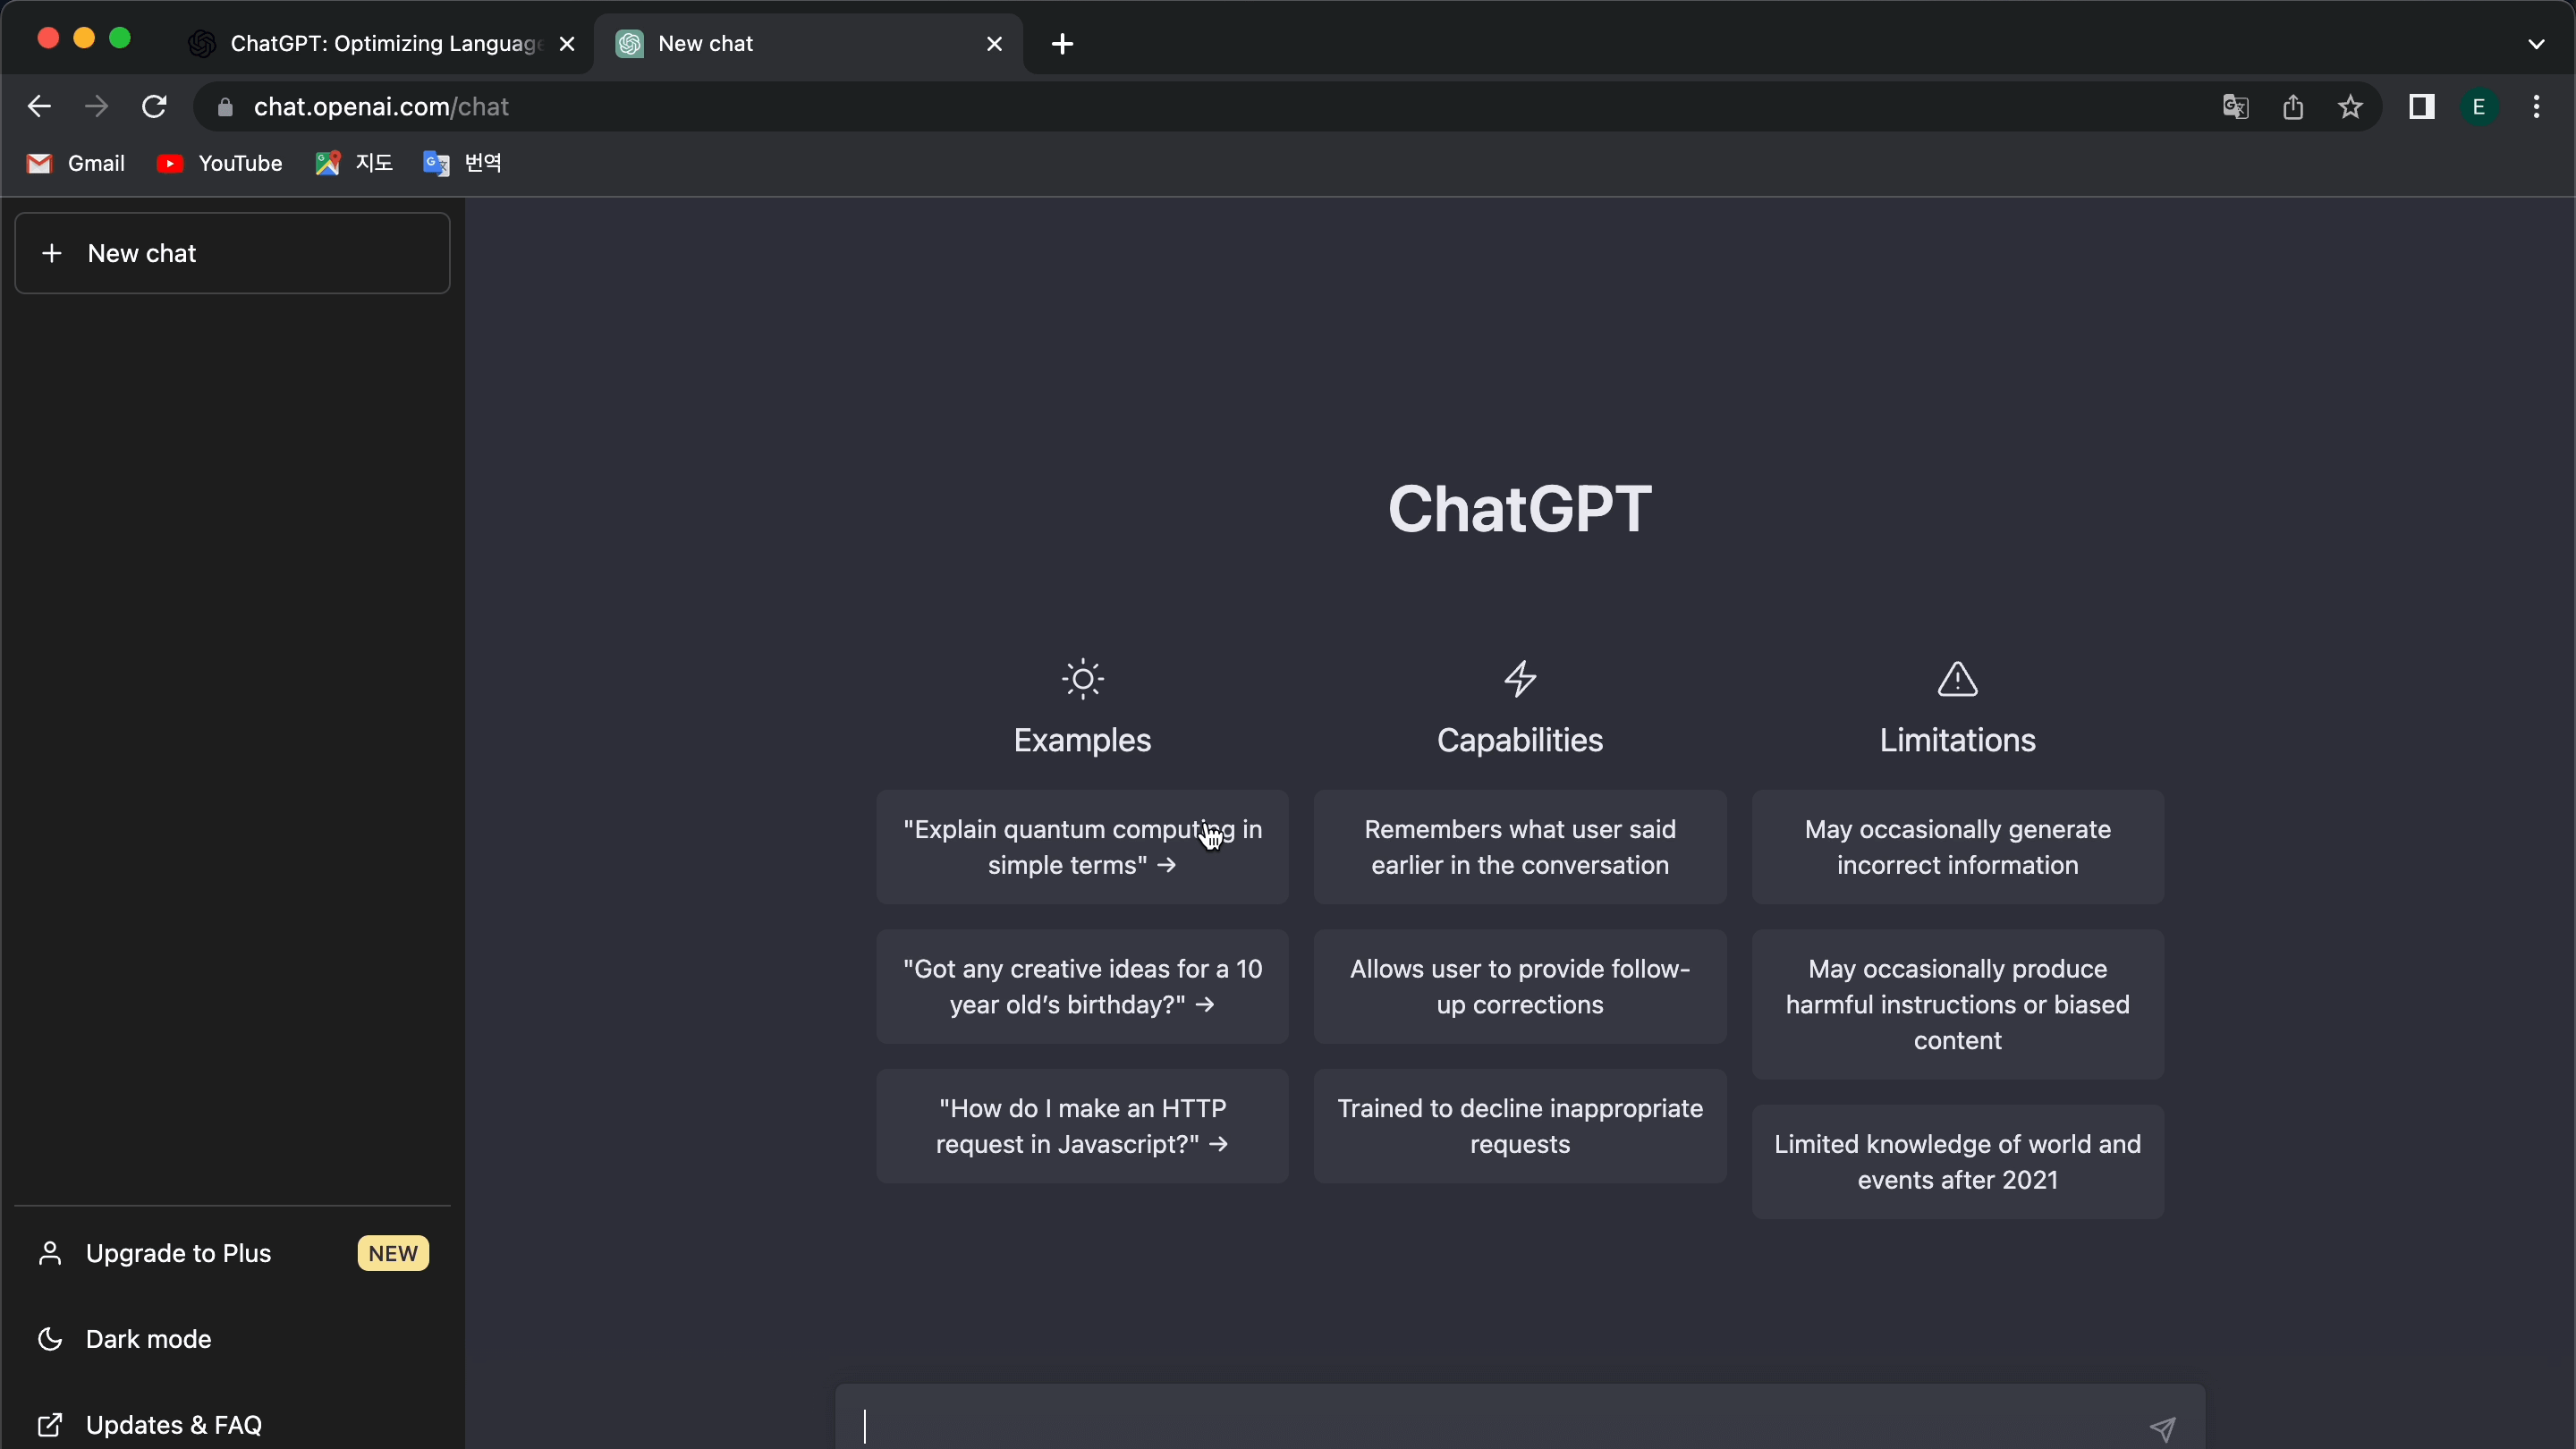The height and width of the screenshot is (1449, 2576).
Task: Click 'May occasionally generate incorrect information' card
Action: (x=1957, y=847)
